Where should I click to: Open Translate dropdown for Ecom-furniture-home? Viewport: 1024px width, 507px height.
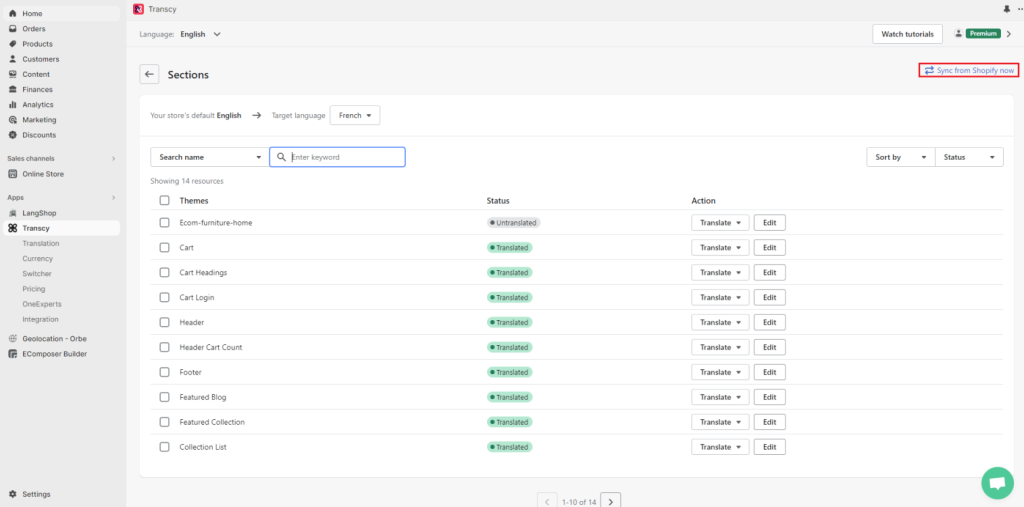coord(720,223)
